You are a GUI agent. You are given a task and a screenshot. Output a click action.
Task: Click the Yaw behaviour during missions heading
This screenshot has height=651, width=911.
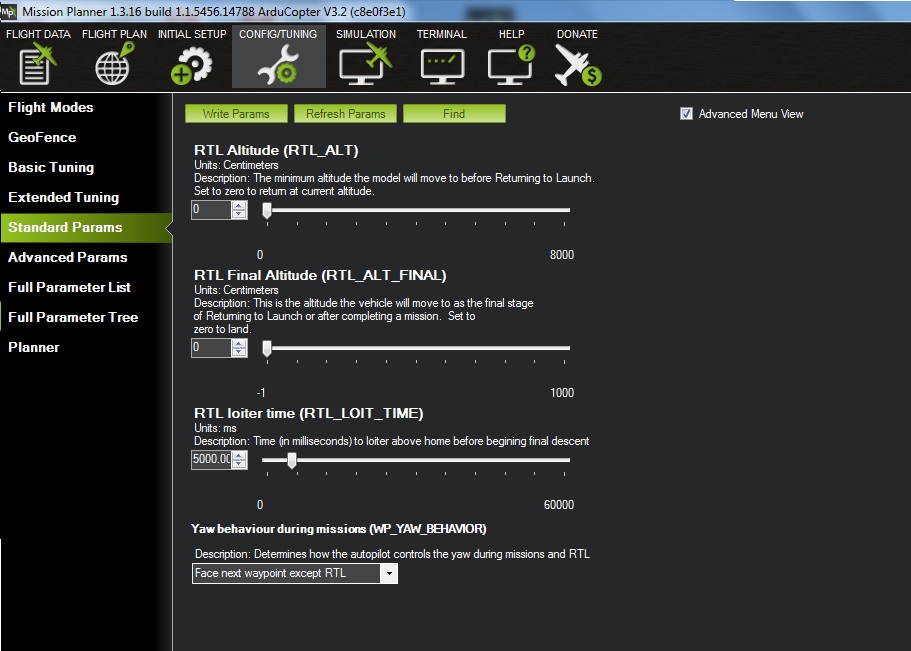coord(339,529)
